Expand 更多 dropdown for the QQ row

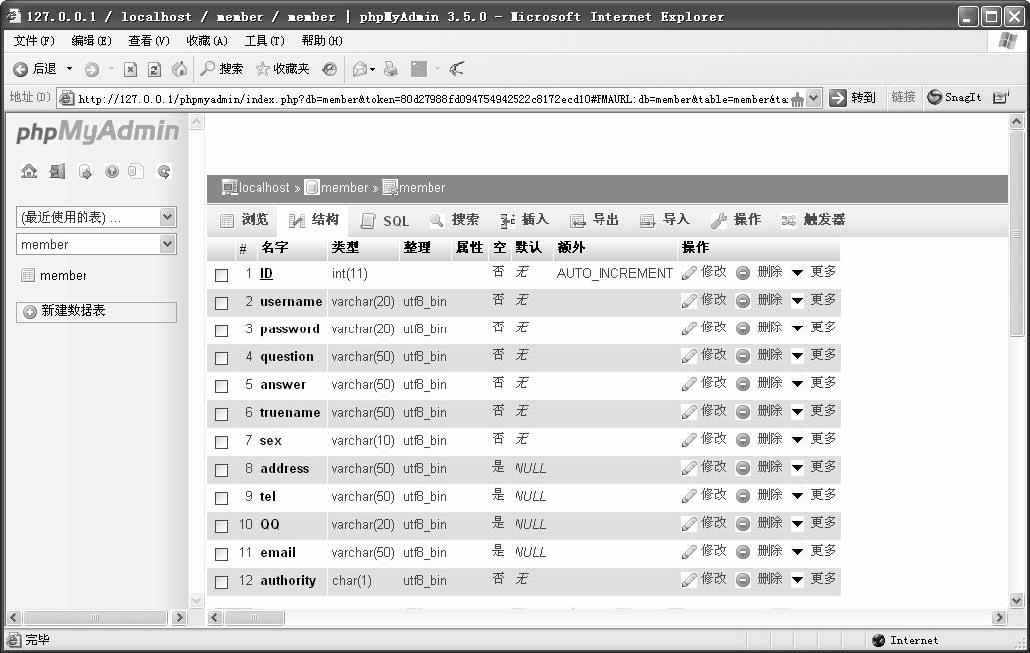(x=814, y=523)
